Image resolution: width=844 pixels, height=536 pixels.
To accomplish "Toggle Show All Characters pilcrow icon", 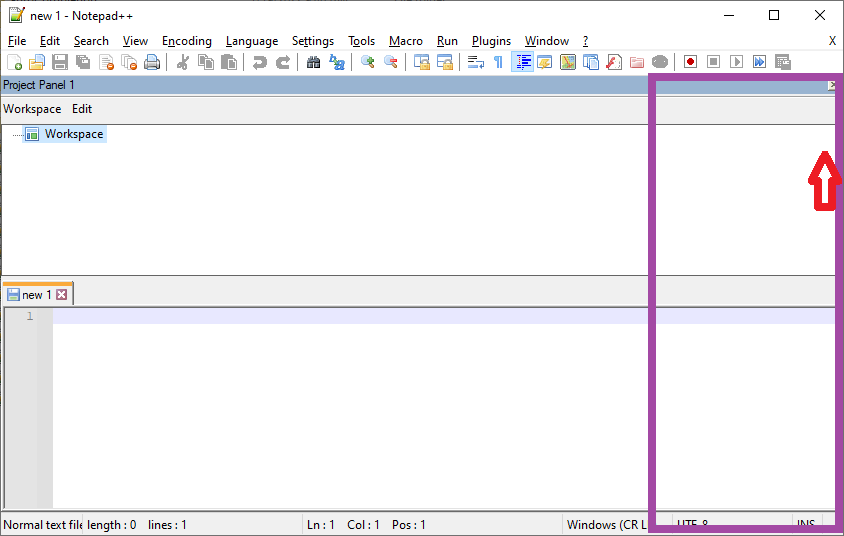I will pos(498,62).
